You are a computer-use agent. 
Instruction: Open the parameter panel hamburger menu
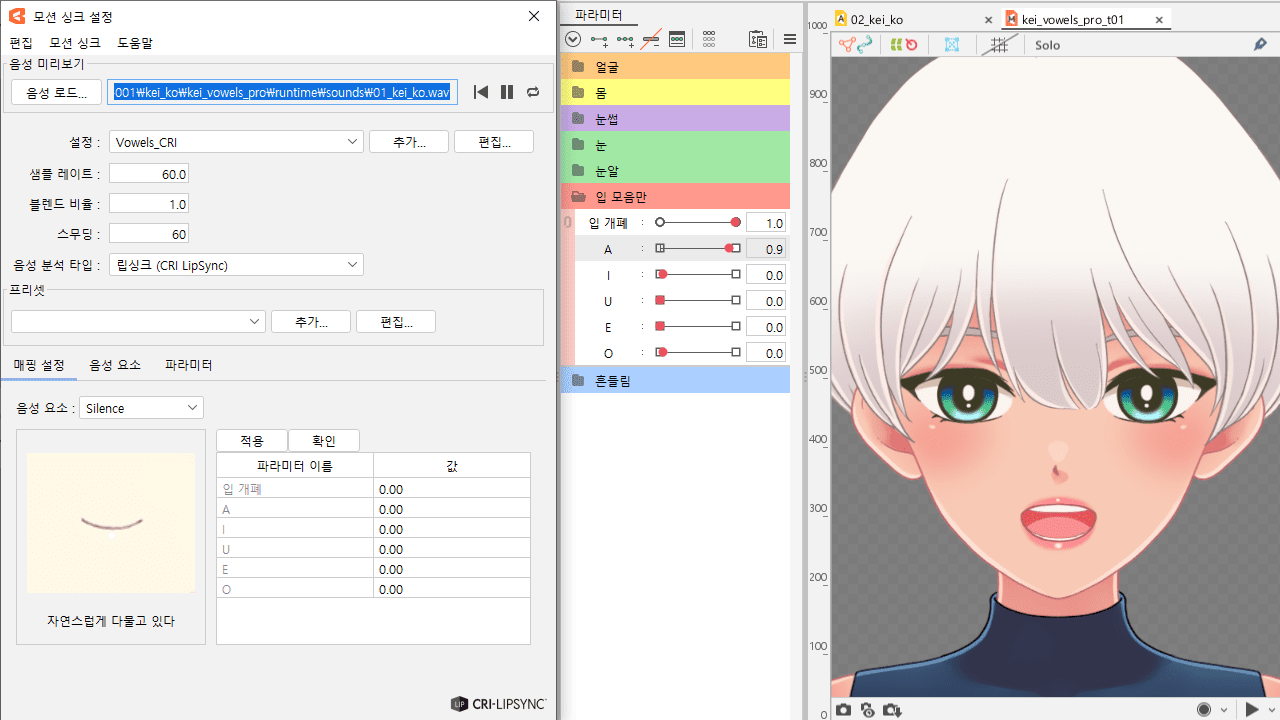(790, 40)
